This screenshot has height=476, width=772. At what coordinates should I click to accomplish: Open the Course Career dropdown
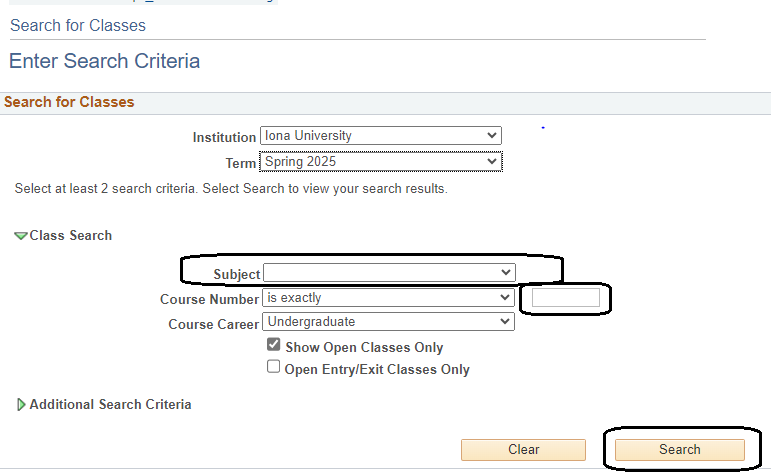pyautogui.click(x=388, y=322)
